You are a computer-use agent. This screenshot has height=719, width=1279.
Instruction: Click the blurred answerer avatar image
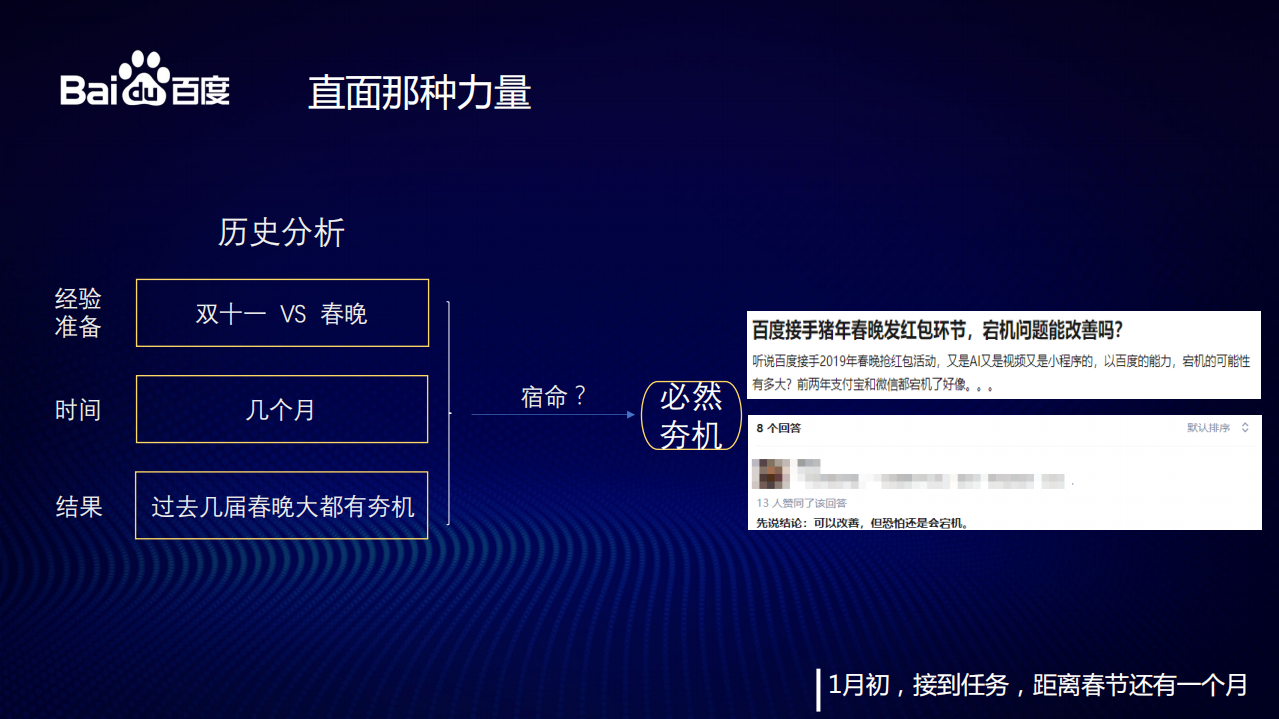click(x=770, y=474)
